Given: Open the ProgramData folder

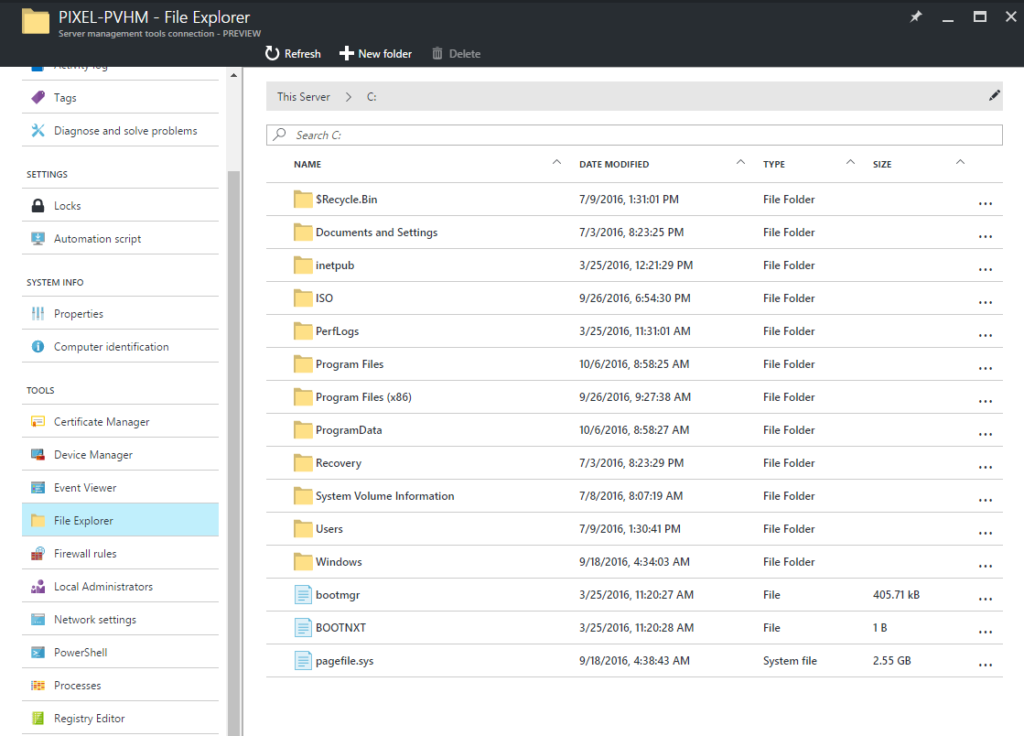Looking at the screenshot, I should [349, 430].
